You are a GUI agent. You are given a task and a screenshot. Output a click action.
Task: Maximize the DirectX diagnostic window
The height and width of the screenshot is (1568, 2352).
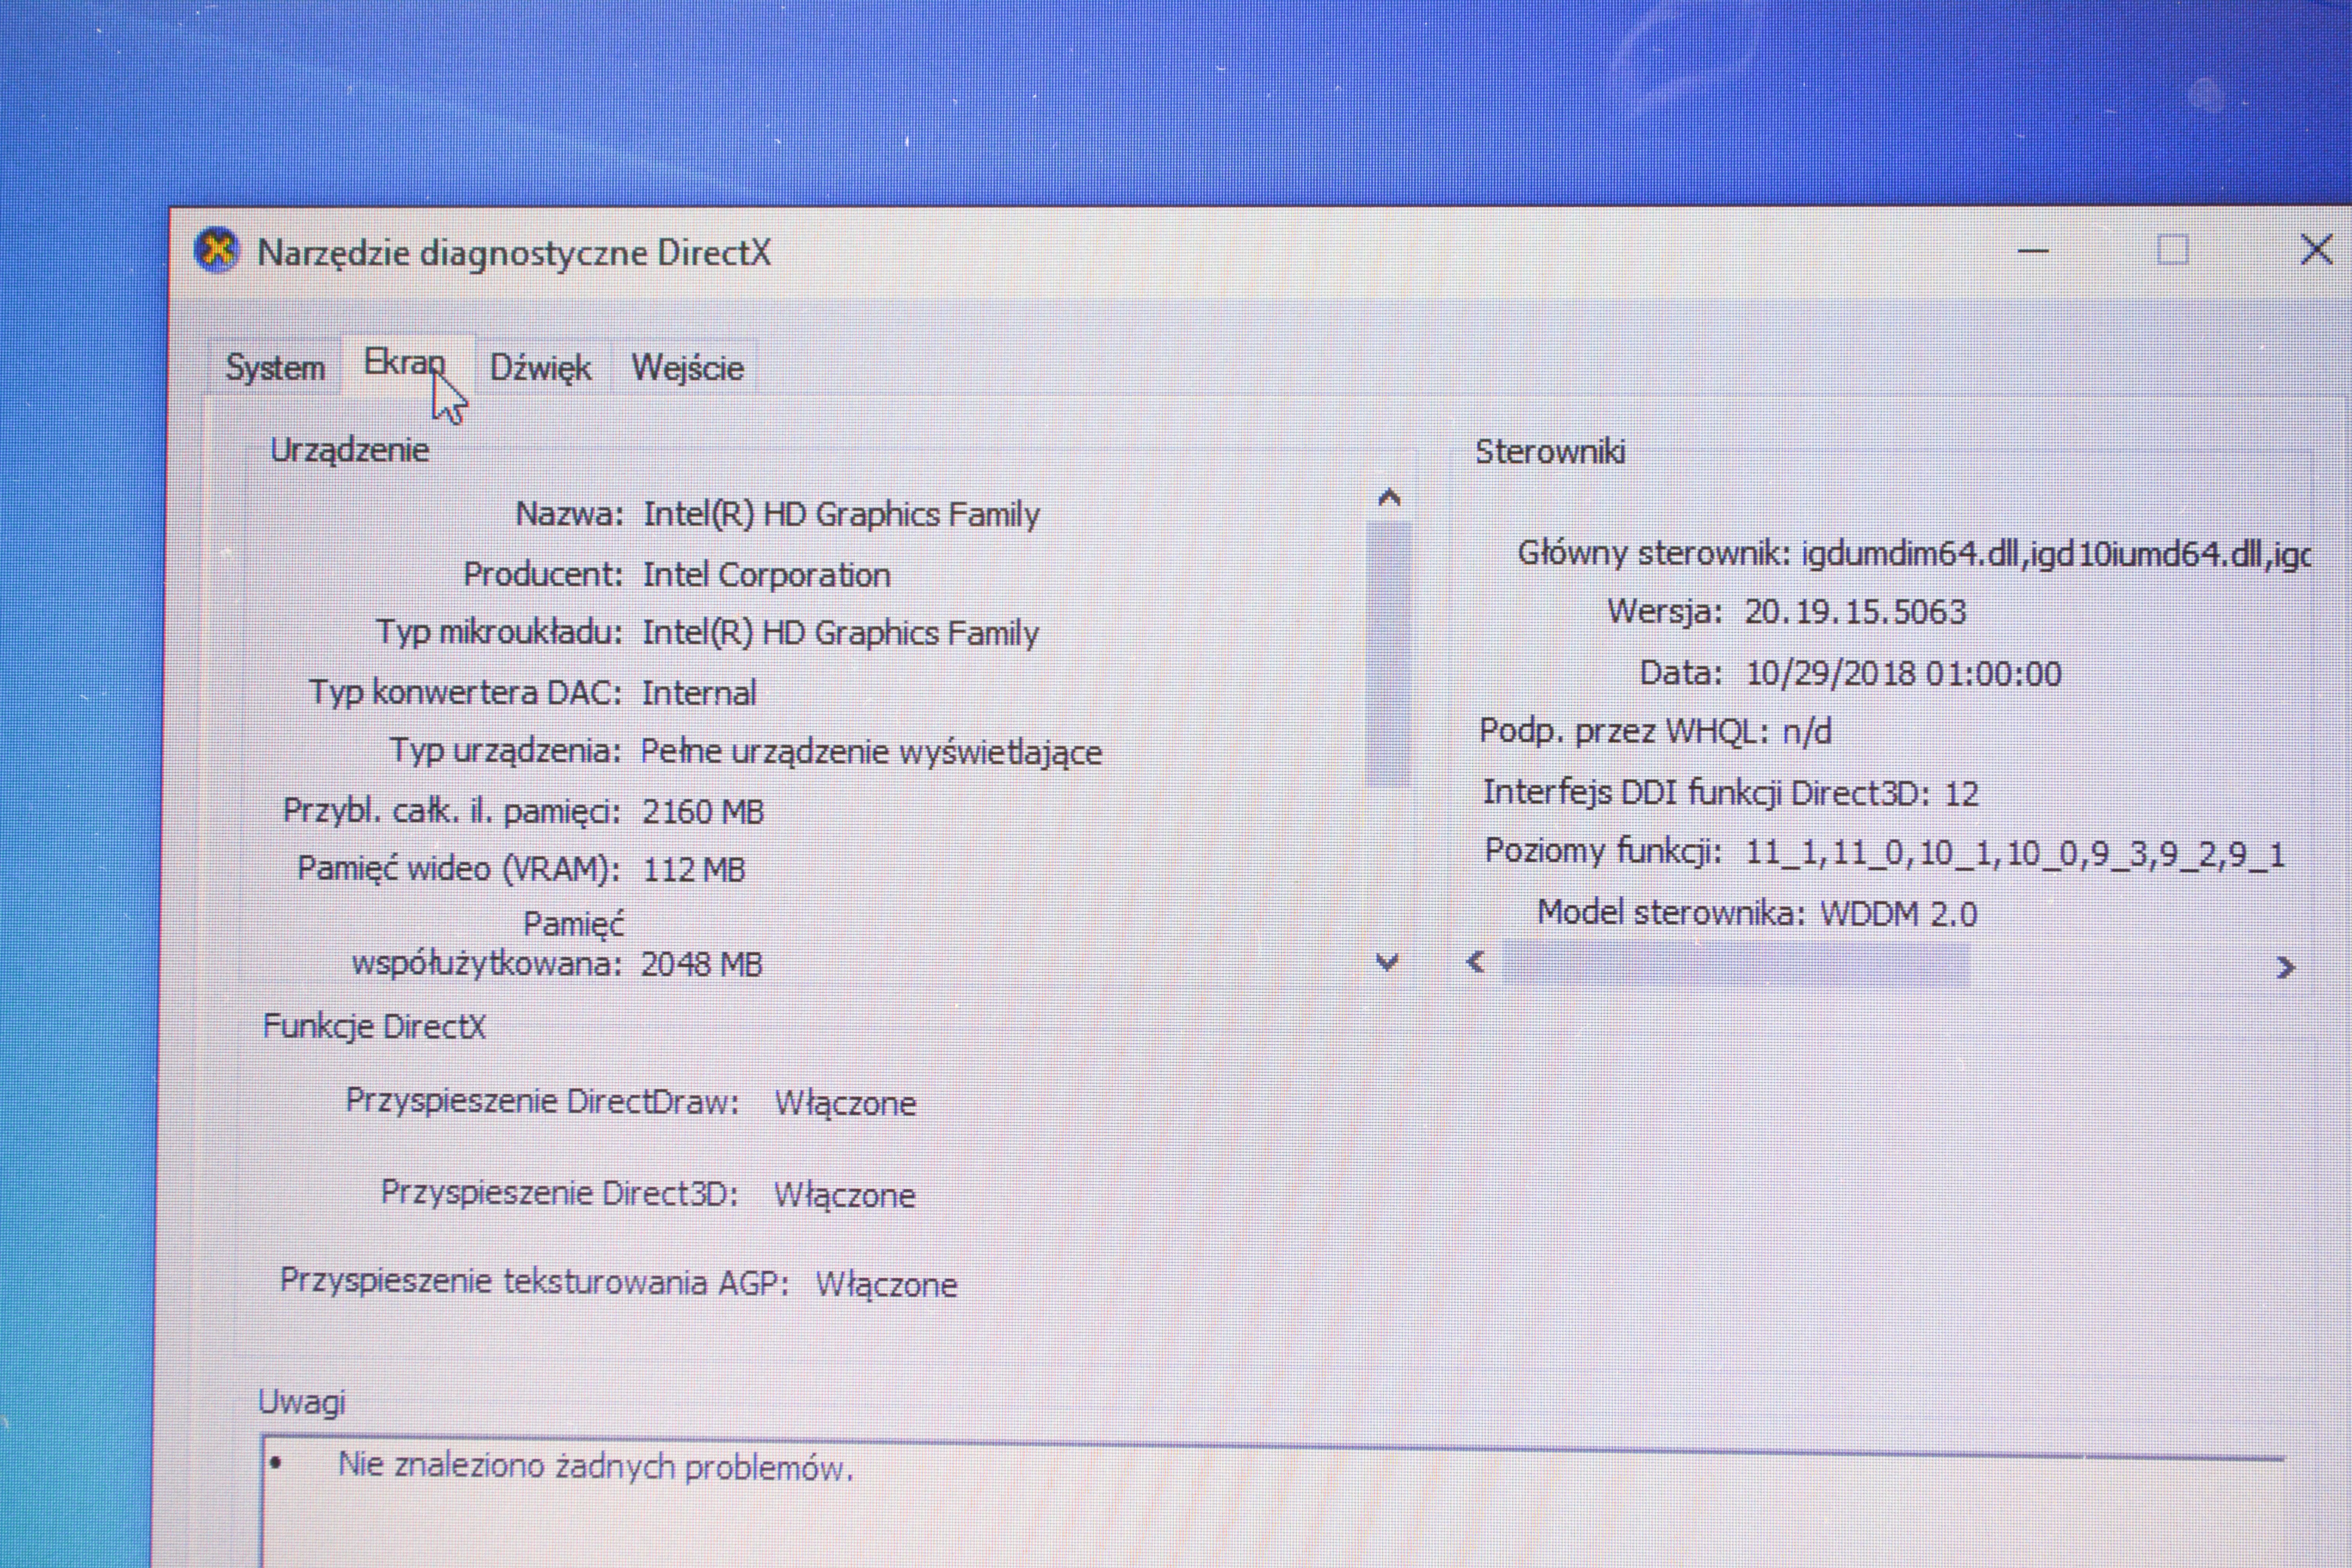2172,250
